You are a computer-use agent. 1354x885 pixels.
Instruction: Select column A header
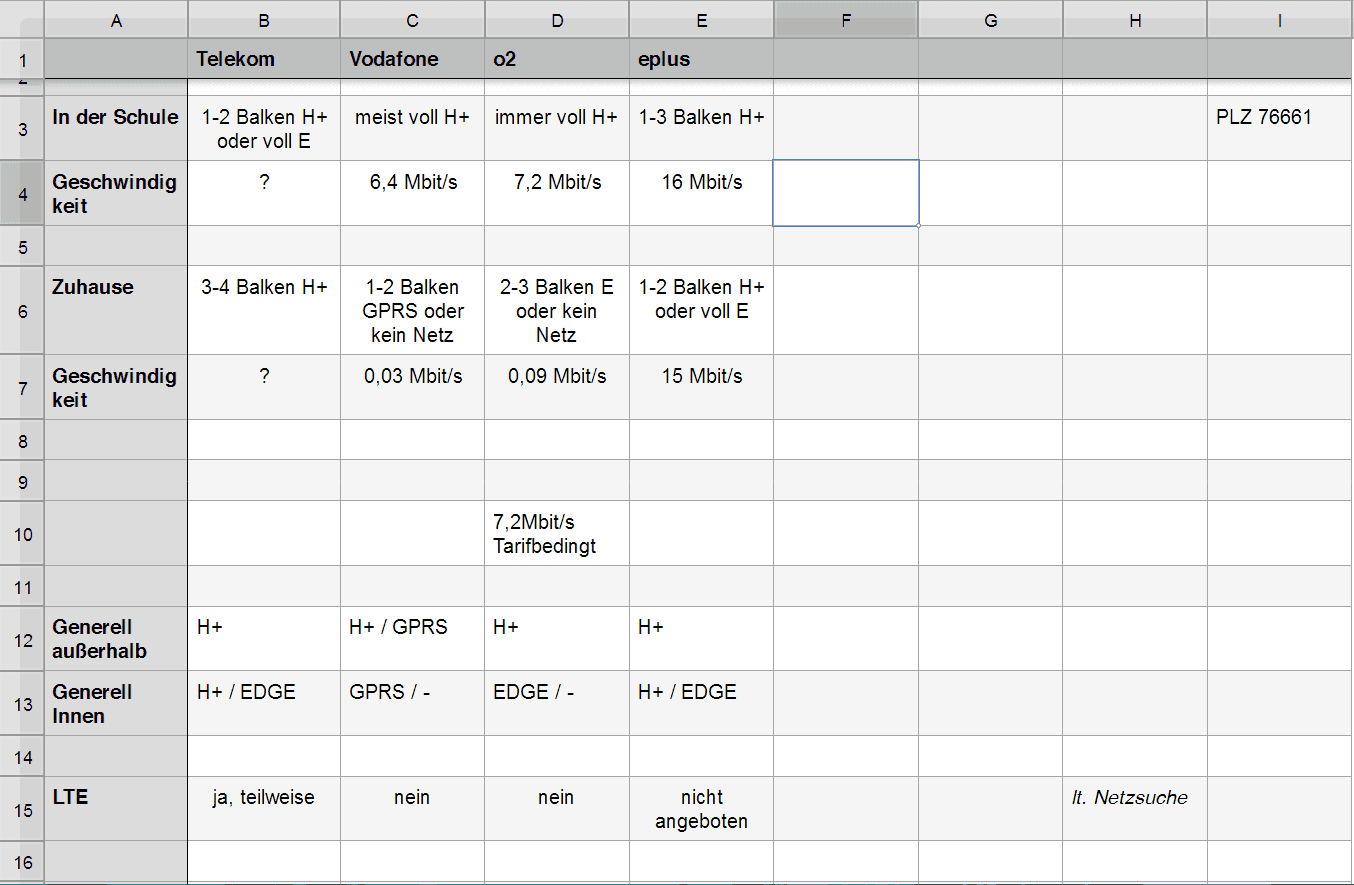click(x=116, y=20)
